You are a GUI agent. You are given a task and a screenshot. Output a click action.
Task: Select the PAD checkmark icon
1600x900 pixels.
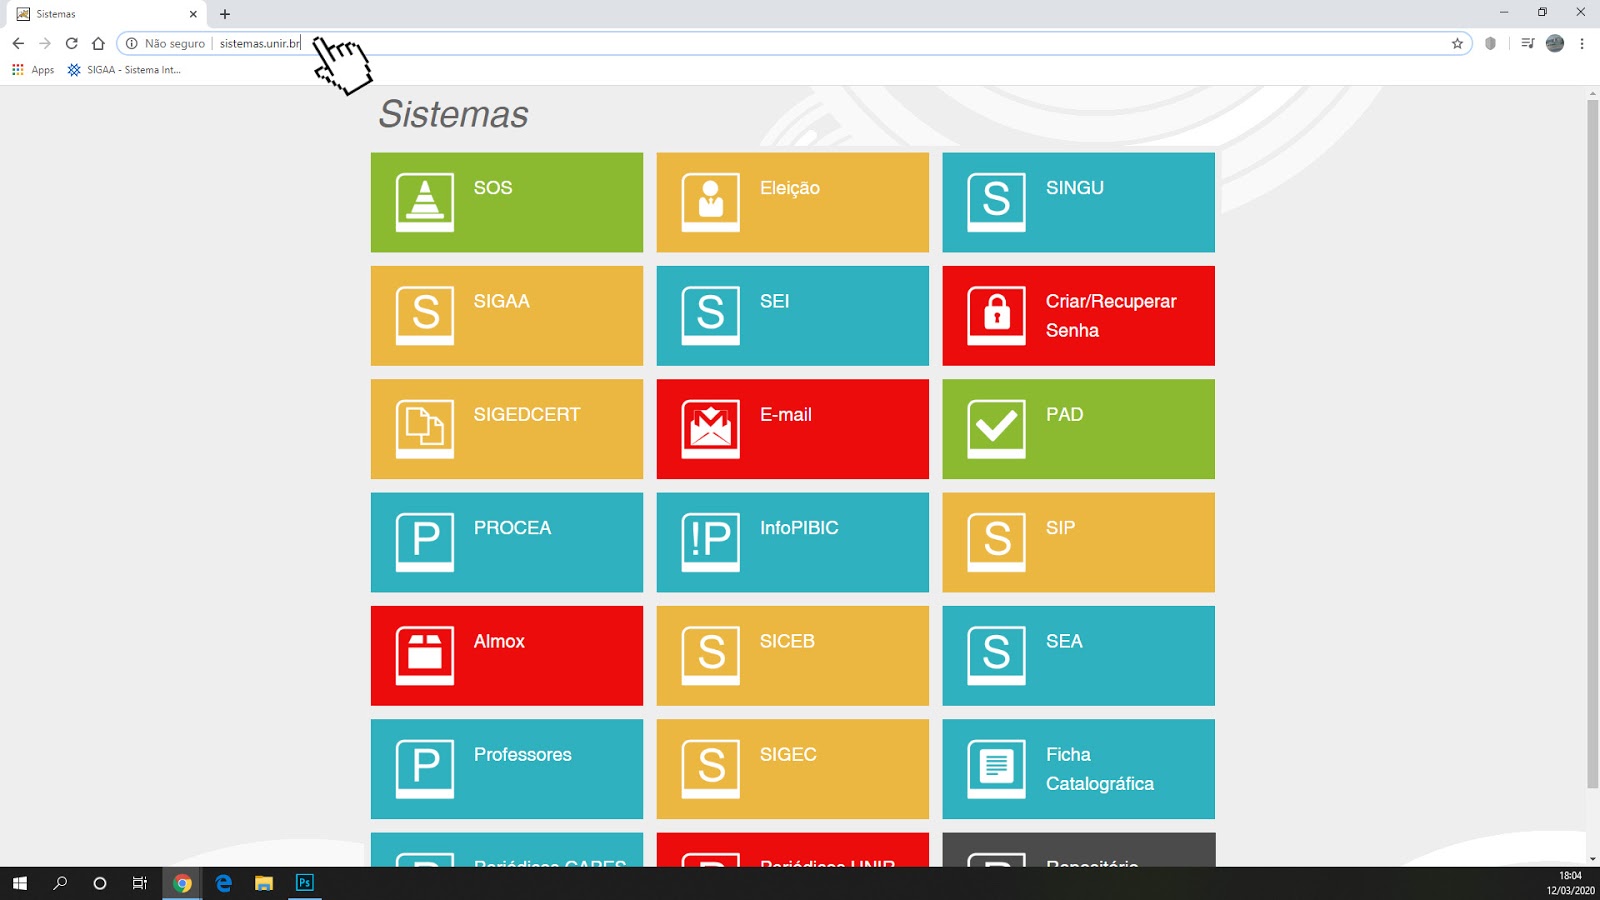point(997,429)
